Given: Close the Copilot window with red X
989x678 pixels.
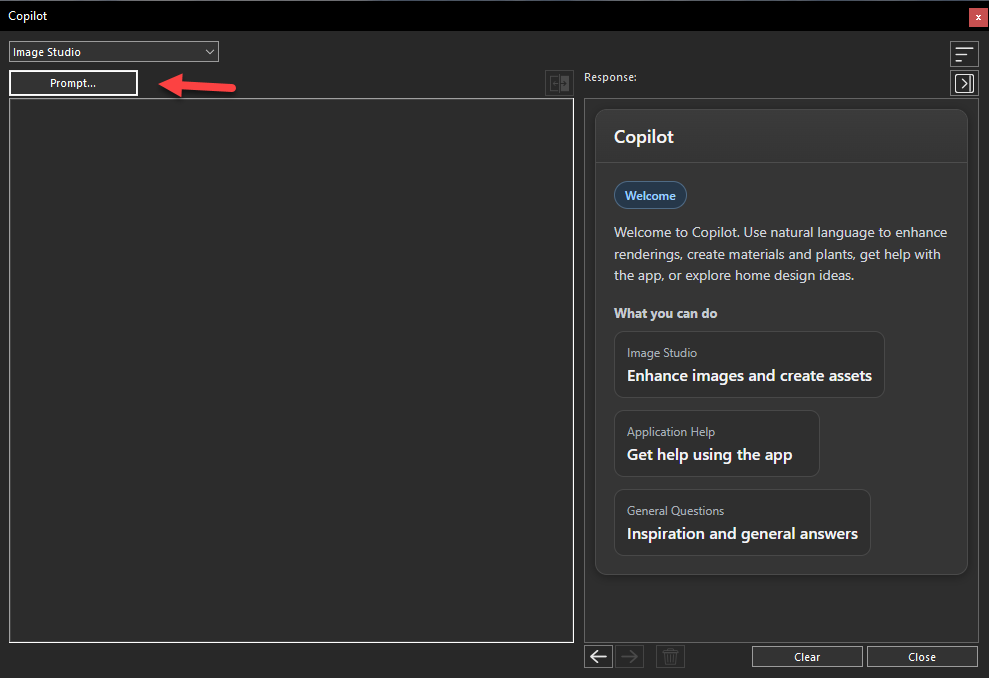Looking at the screenshot, I should click(978, 17).
